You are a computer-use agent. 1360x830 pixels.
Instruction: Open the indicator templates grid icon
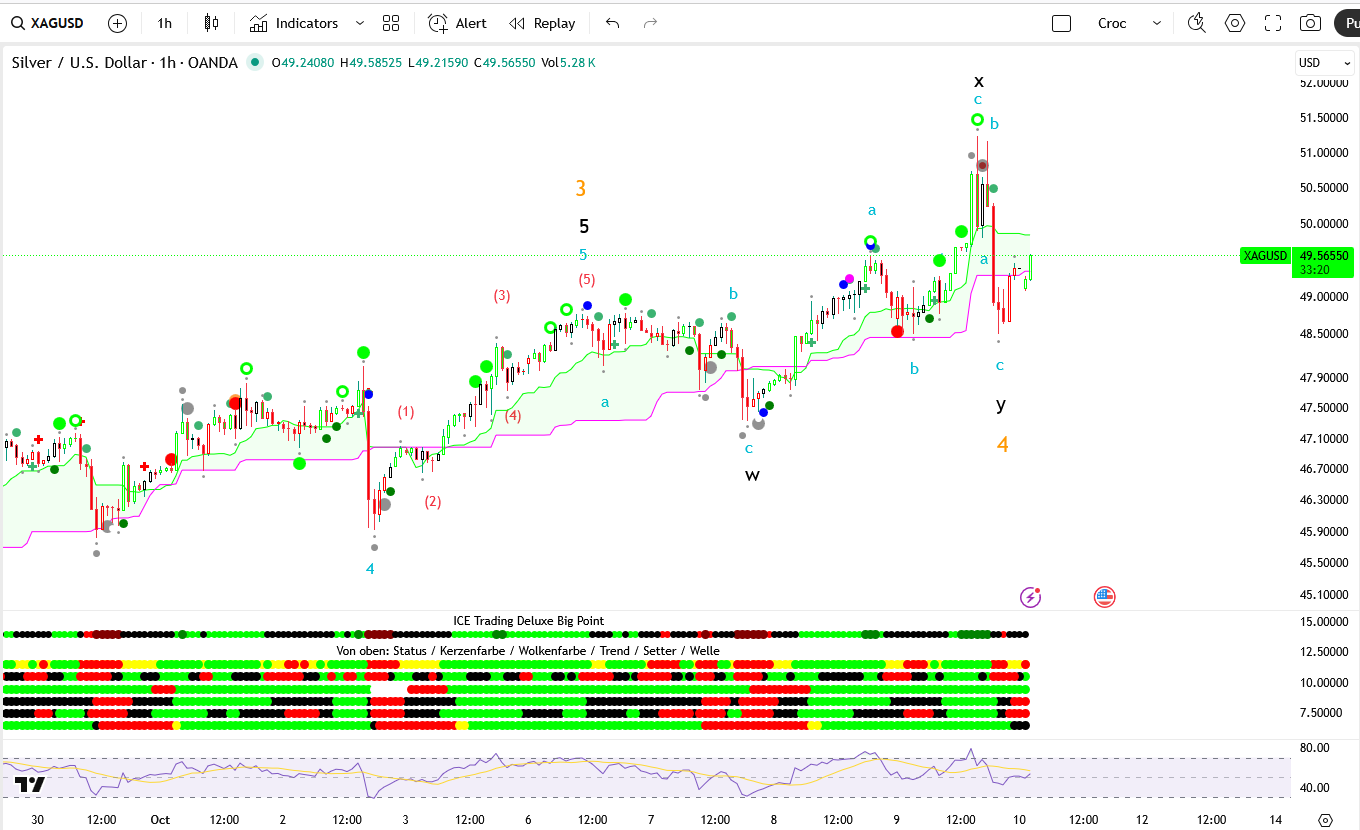click(x=391, y=23)
